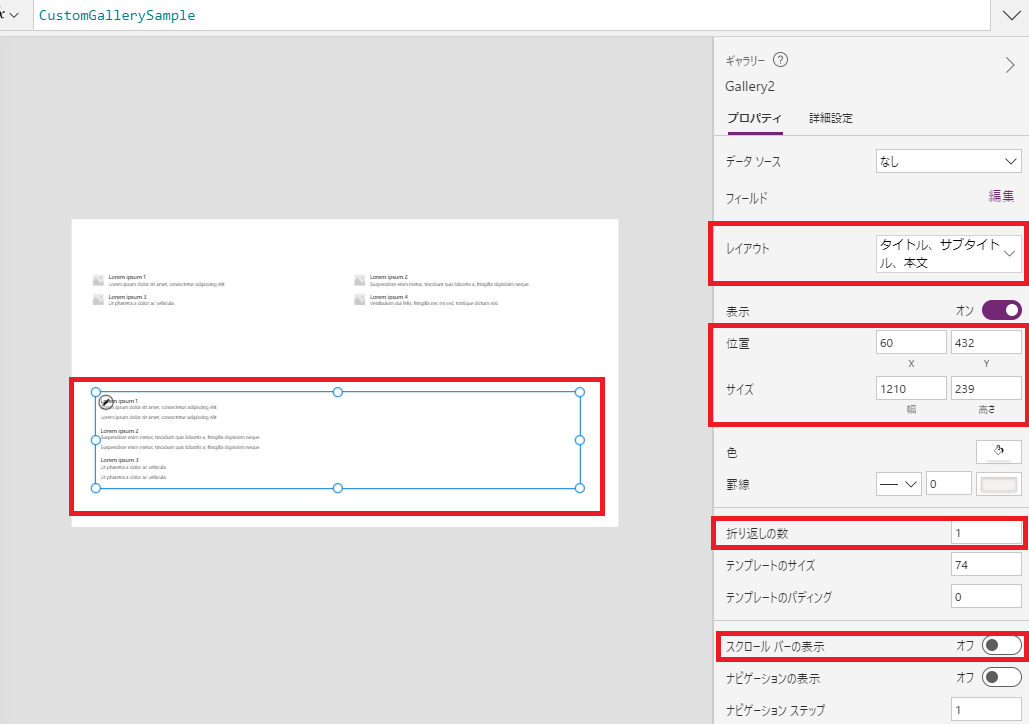
Task: Select the top gallery Lorem ipsum 1 thumbnail image
Action: pos(98,280)
